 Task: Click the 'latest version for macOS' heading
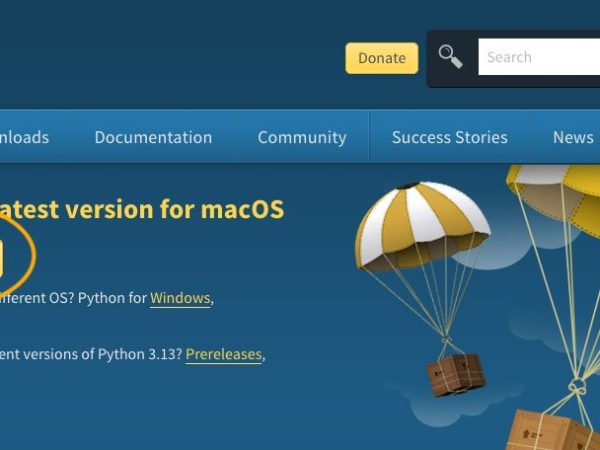tap(142, 209)
